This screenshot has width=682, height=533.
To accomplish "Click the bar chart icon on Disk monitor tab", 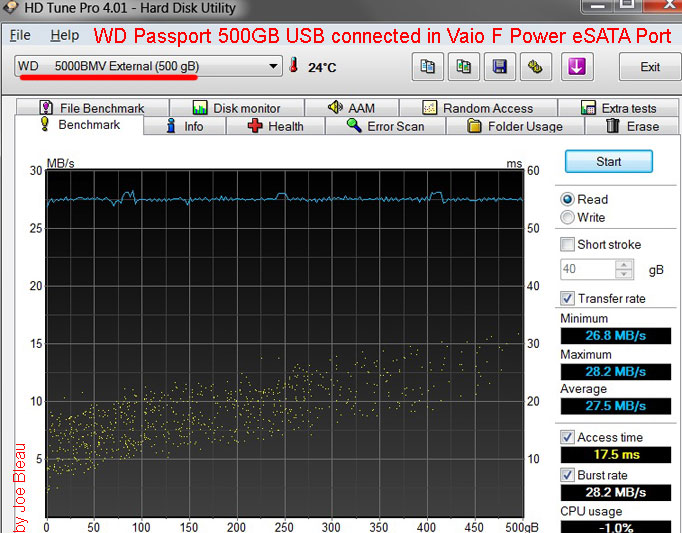I will click(x=200, y=107).
